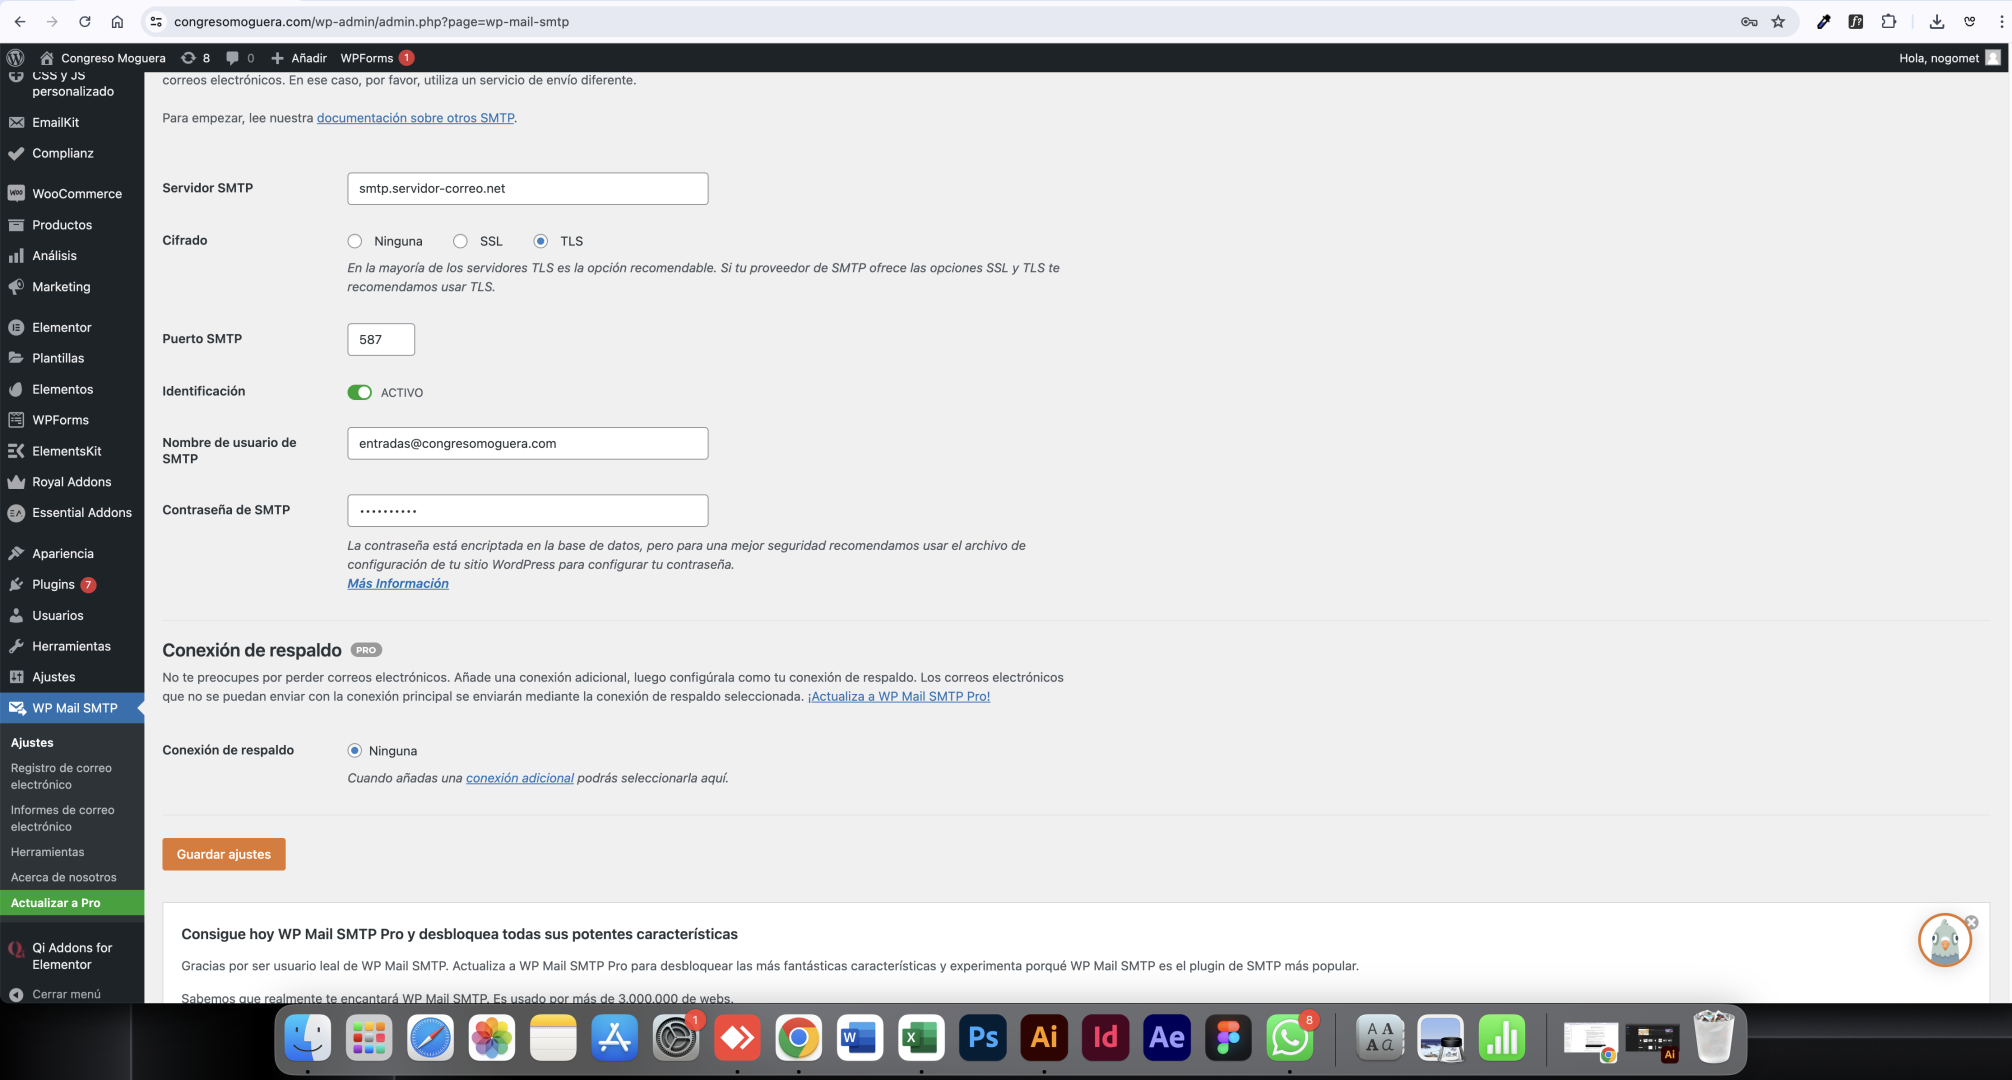Click the Contraseña de SMTP field
Screen dimensions: 2012x1080
[528, 511]
